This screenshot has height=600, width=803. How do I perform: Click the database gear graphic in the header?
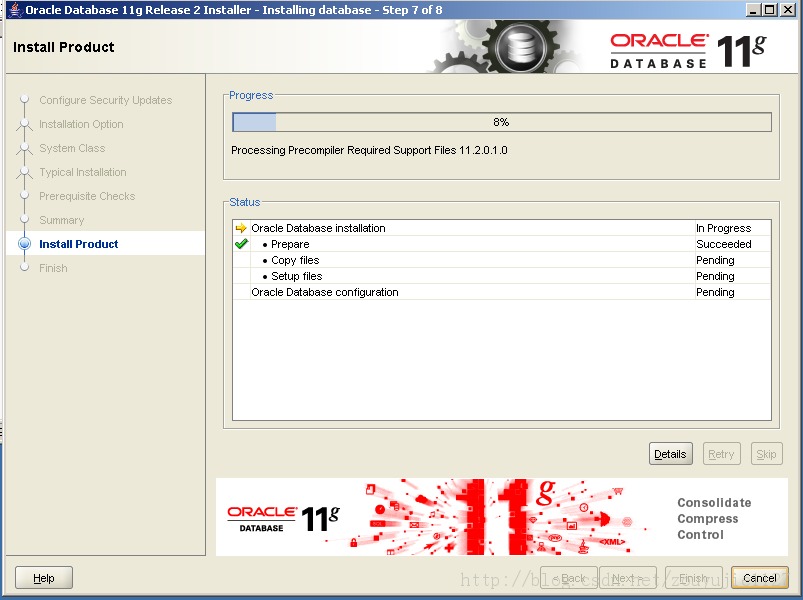click(x=521, y=48)
